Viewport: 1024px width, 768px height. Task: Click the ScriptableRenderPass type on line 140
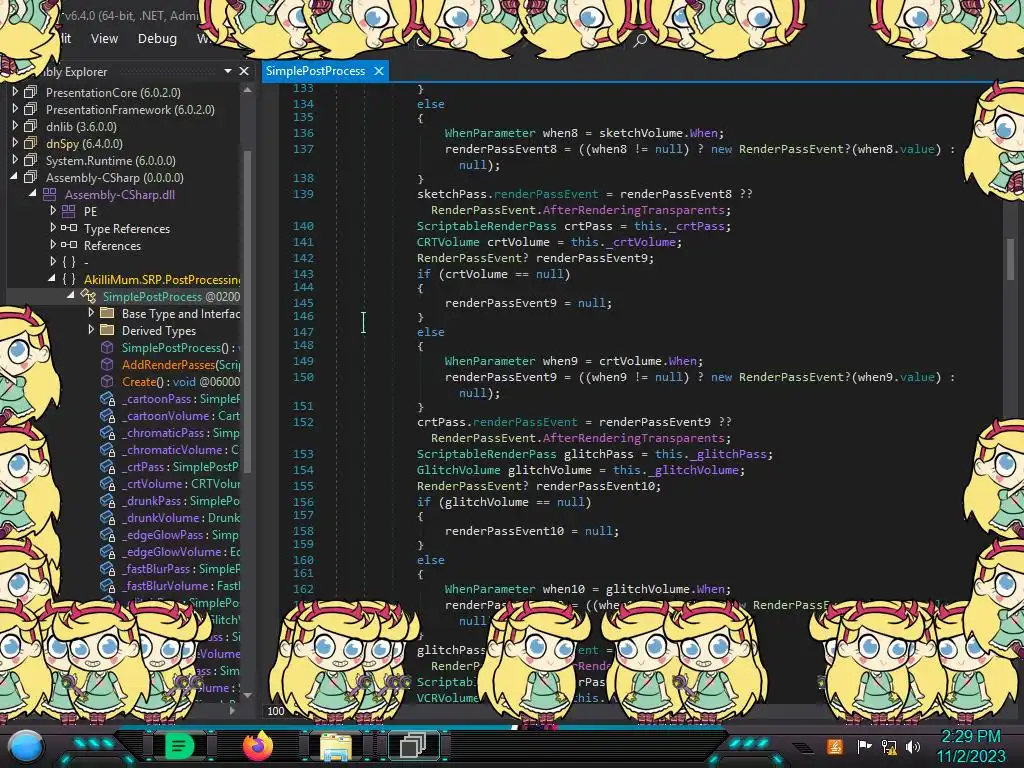point(487,226)
